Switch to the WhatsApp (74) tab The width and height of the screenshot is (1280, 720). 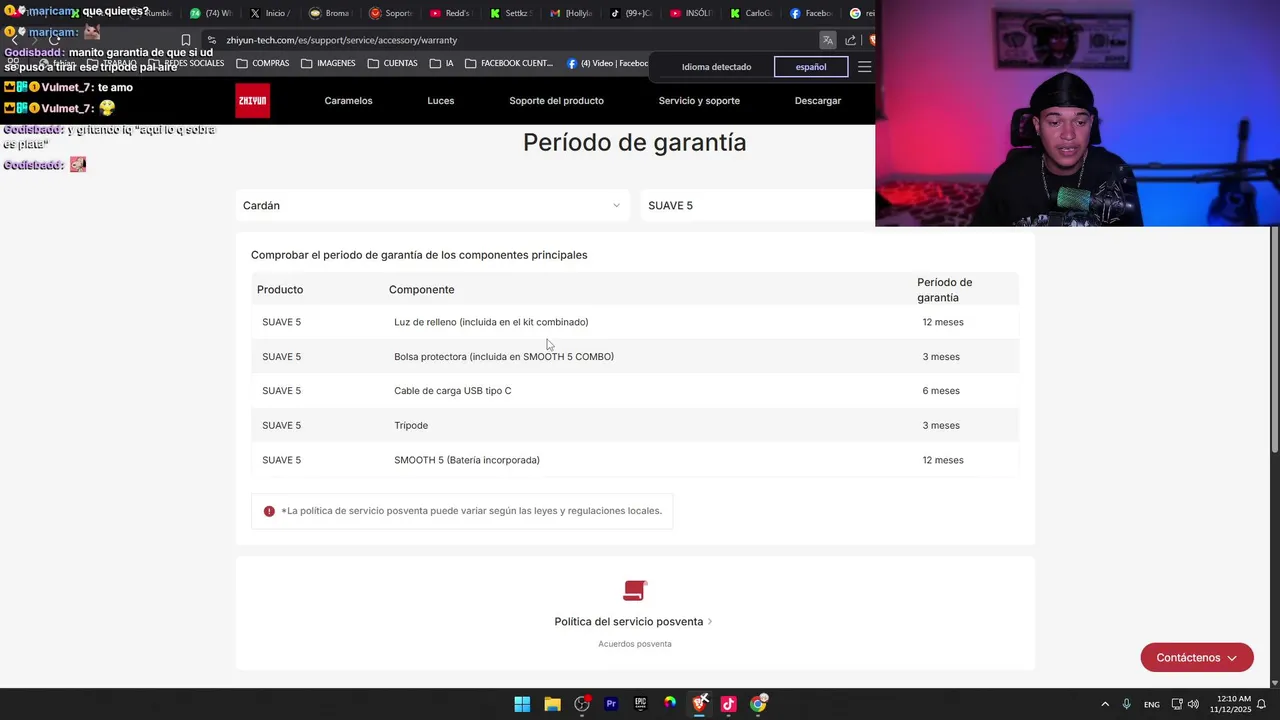[x=210, y=13]
